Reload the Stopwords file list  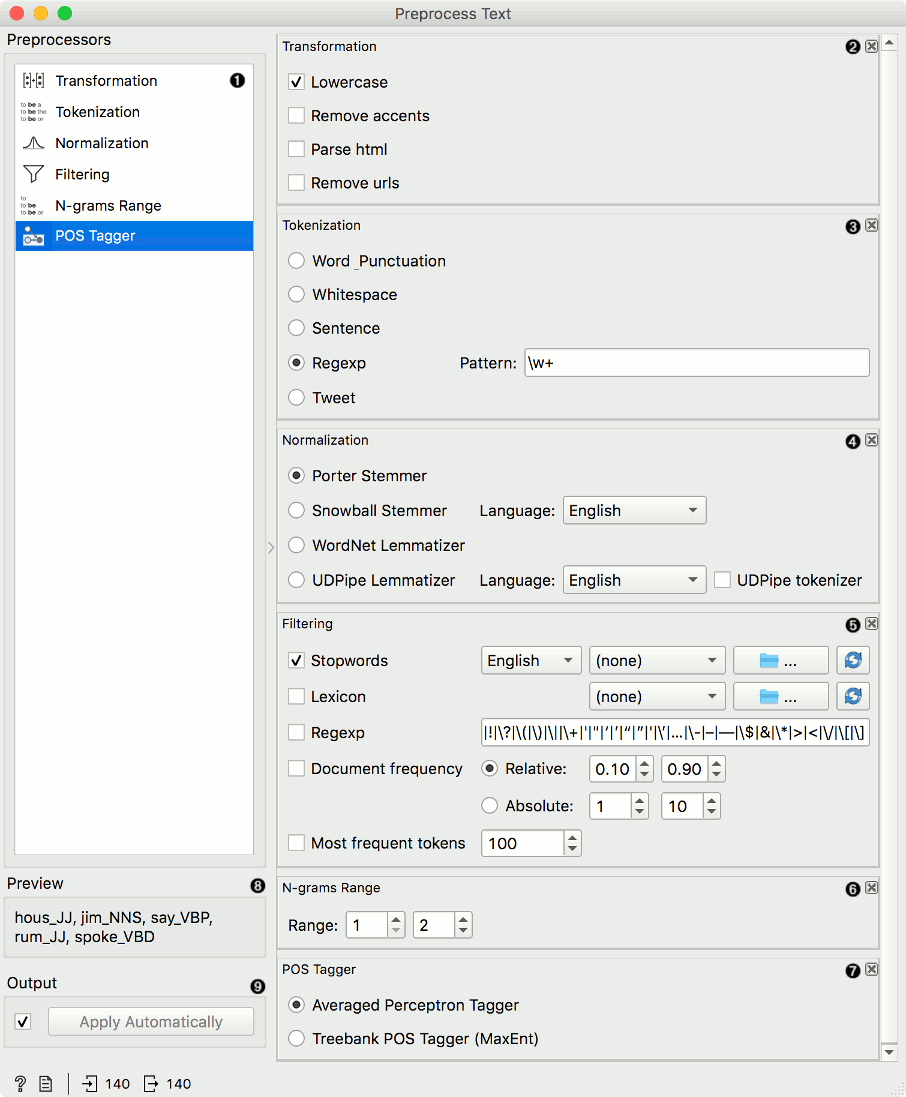coord(853,661)
